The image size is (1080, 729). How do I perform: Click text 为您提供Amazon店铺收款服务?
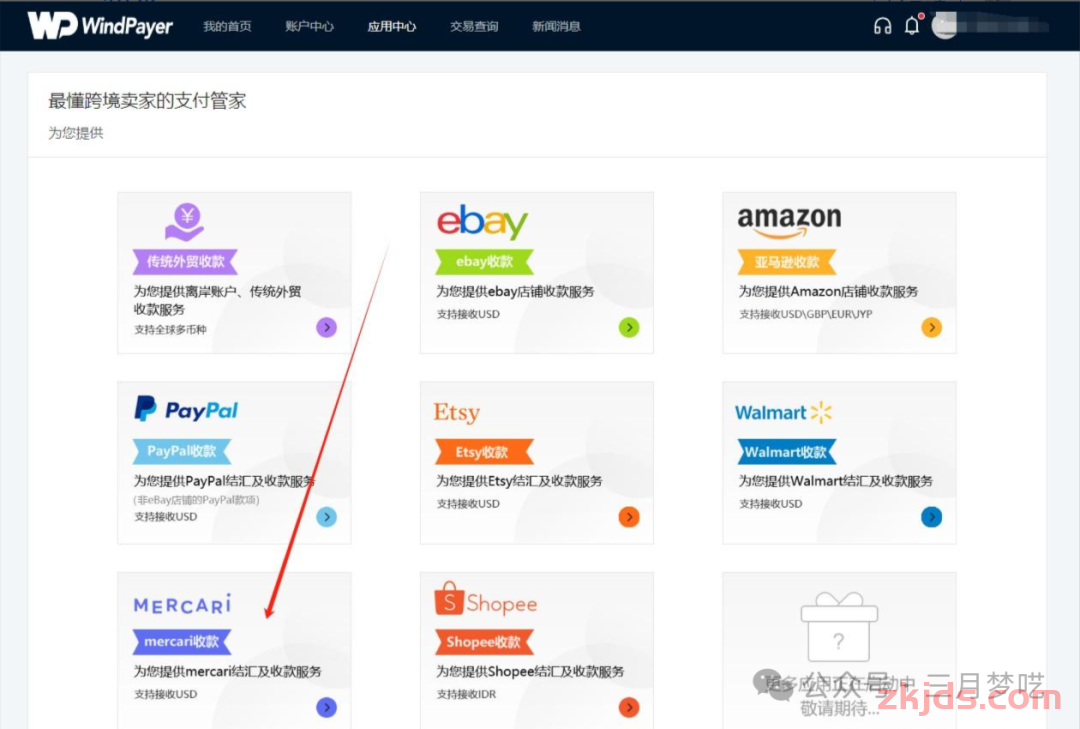[x=829, y=291]
